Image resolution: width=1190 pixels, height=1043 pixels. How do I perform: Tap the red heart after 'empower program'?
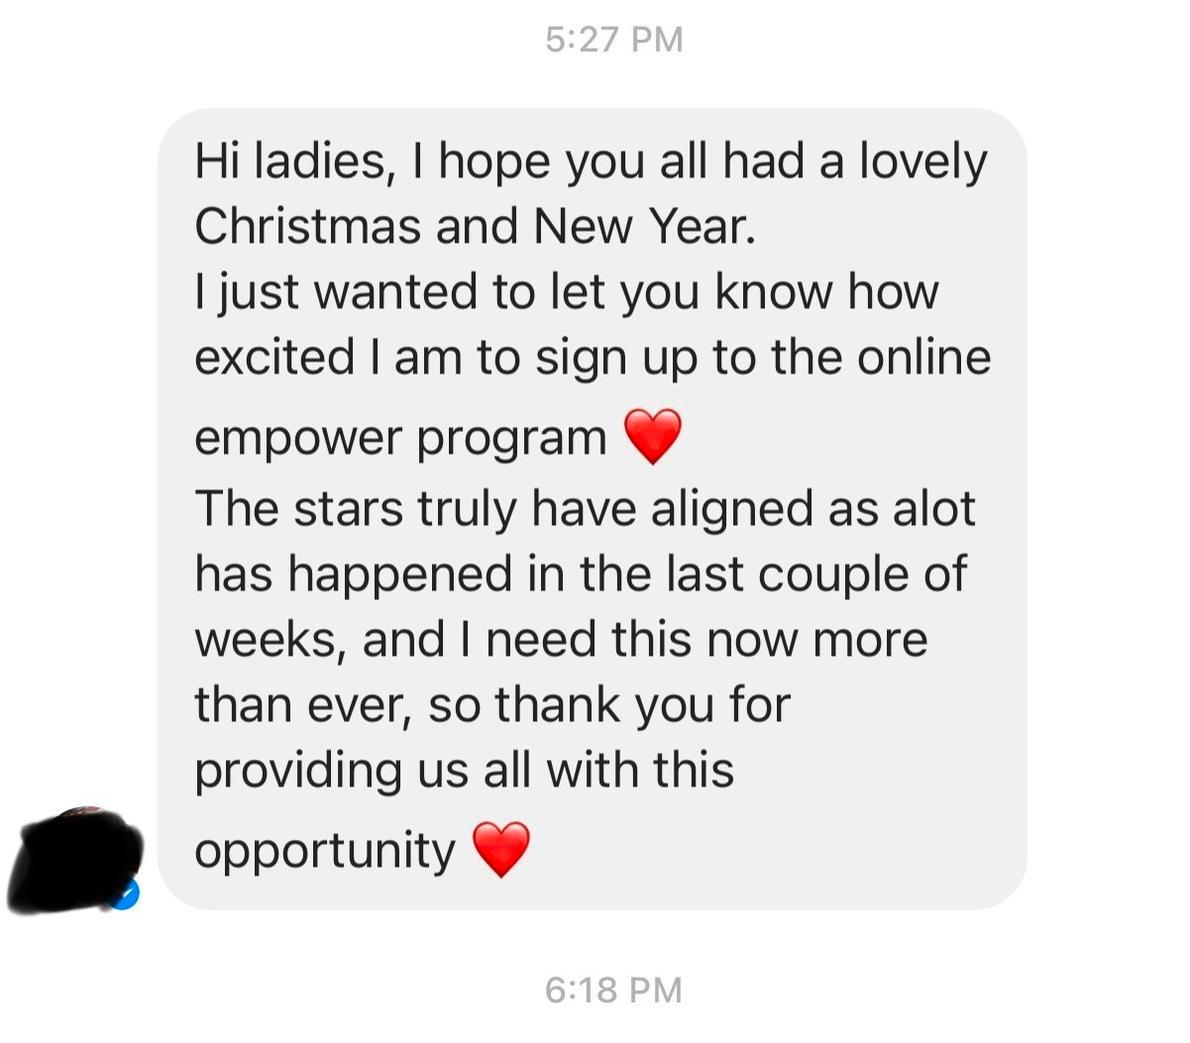click(x=653, y=436)
